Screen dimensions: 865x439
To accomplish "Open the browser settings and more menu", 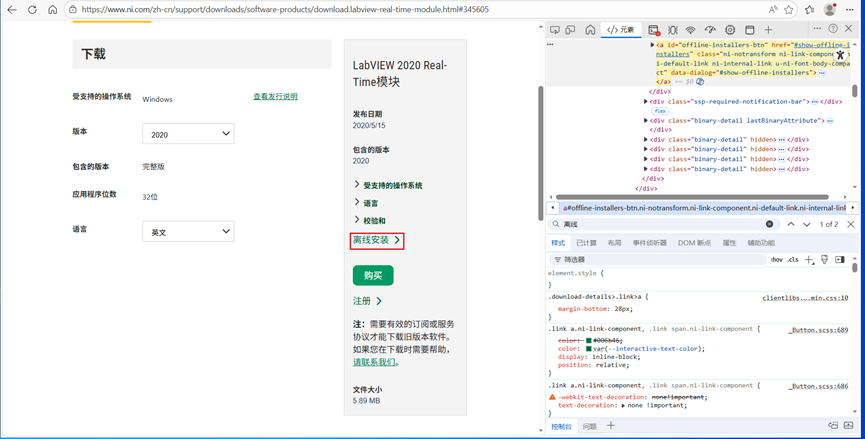I will tap(850, 9).
